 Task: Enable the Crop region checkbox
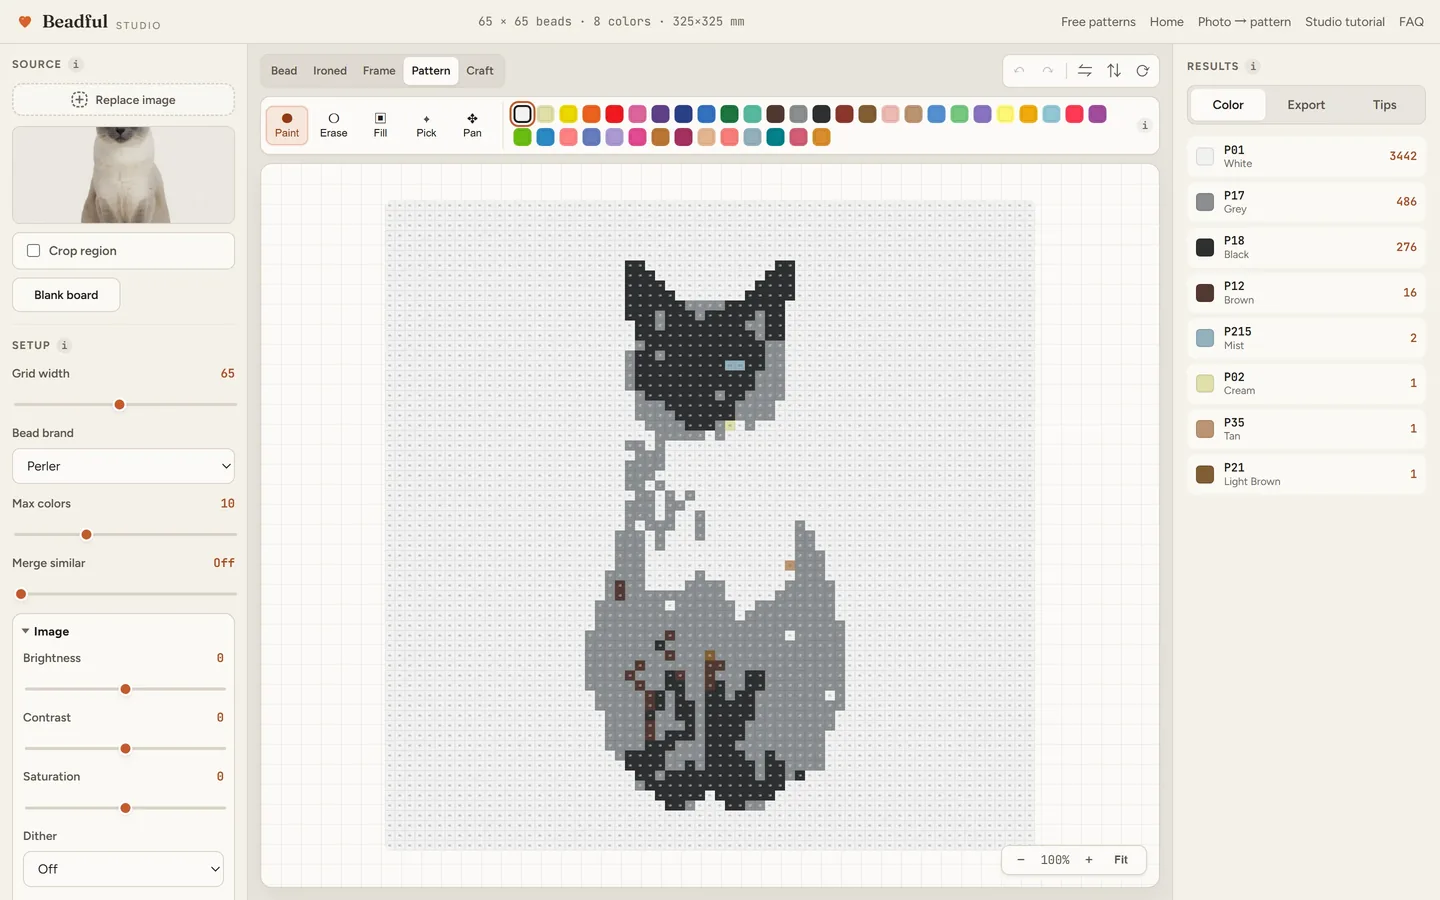pos(34,251)
